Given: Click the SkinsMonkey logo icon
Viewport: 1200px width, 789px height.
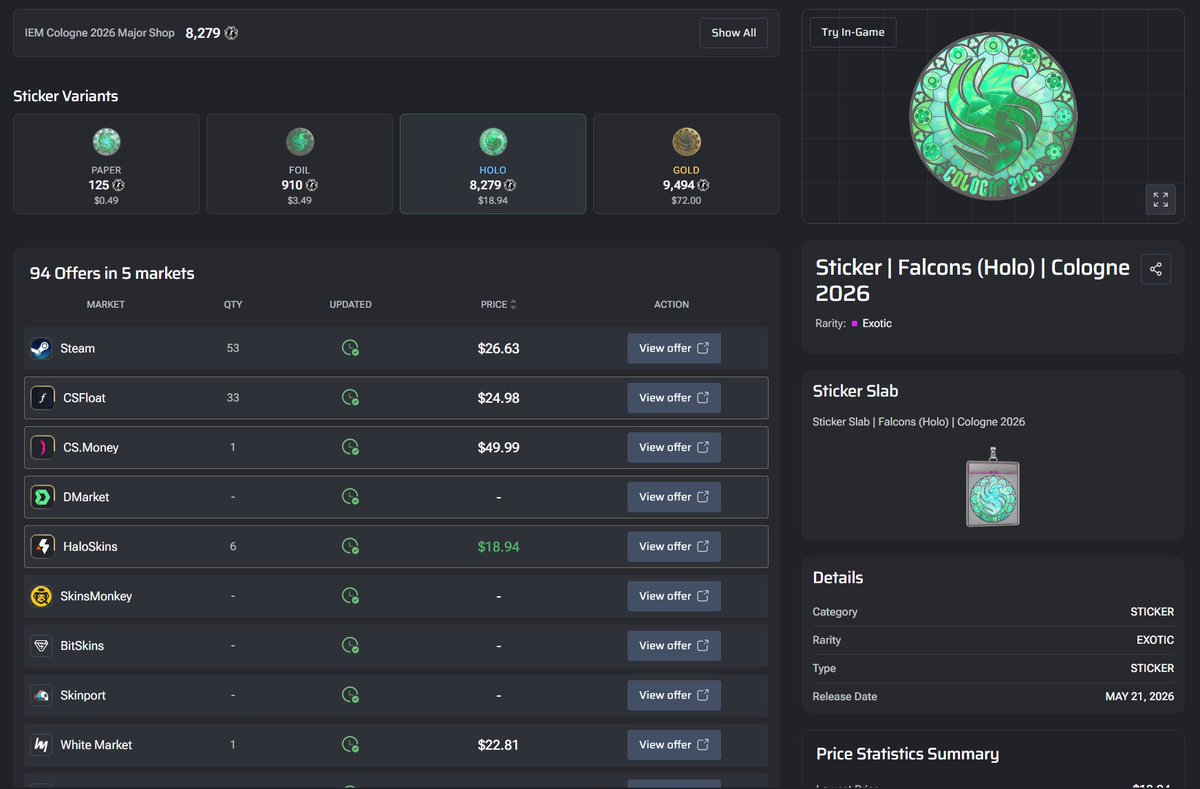Looking at the screenshot, I should [41, 596].
